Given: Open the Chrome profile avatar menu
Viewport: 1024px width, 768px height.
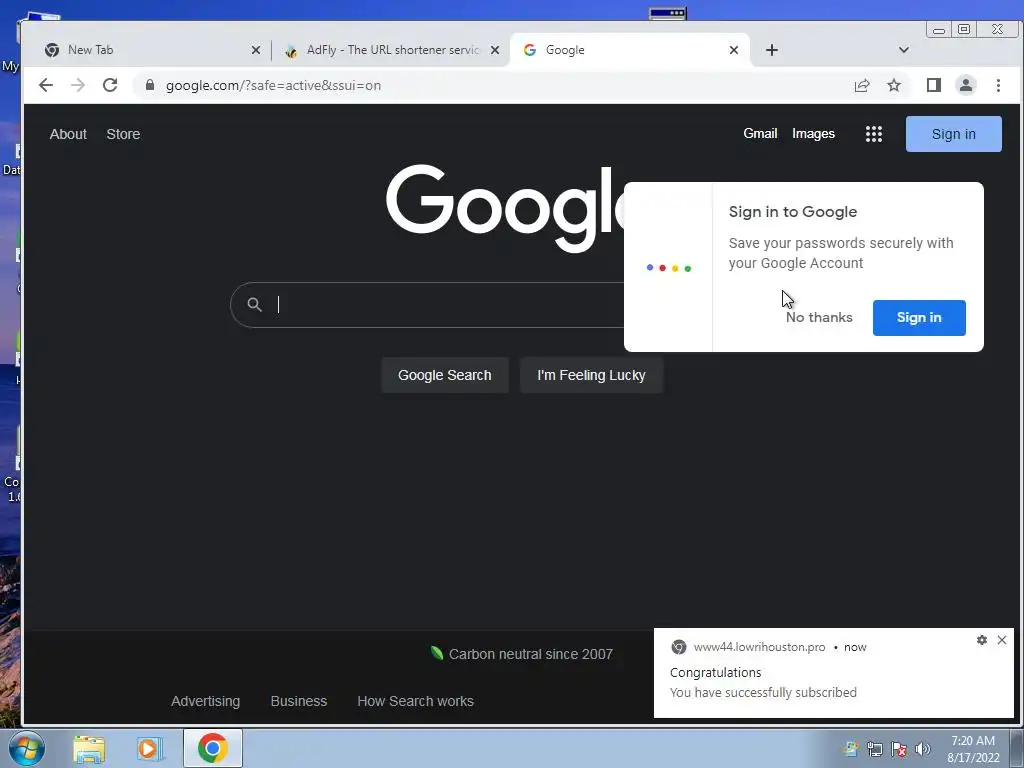Looking at the screenshot, I should tap(966, 86).
